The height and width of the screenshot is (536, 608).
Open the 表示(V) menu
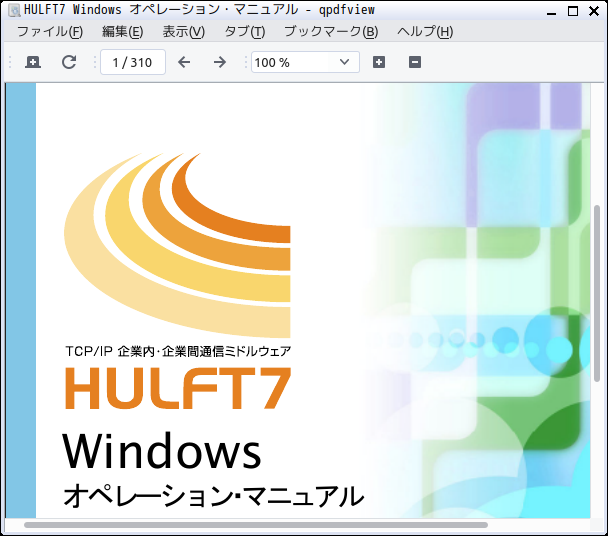click(183, 31)
